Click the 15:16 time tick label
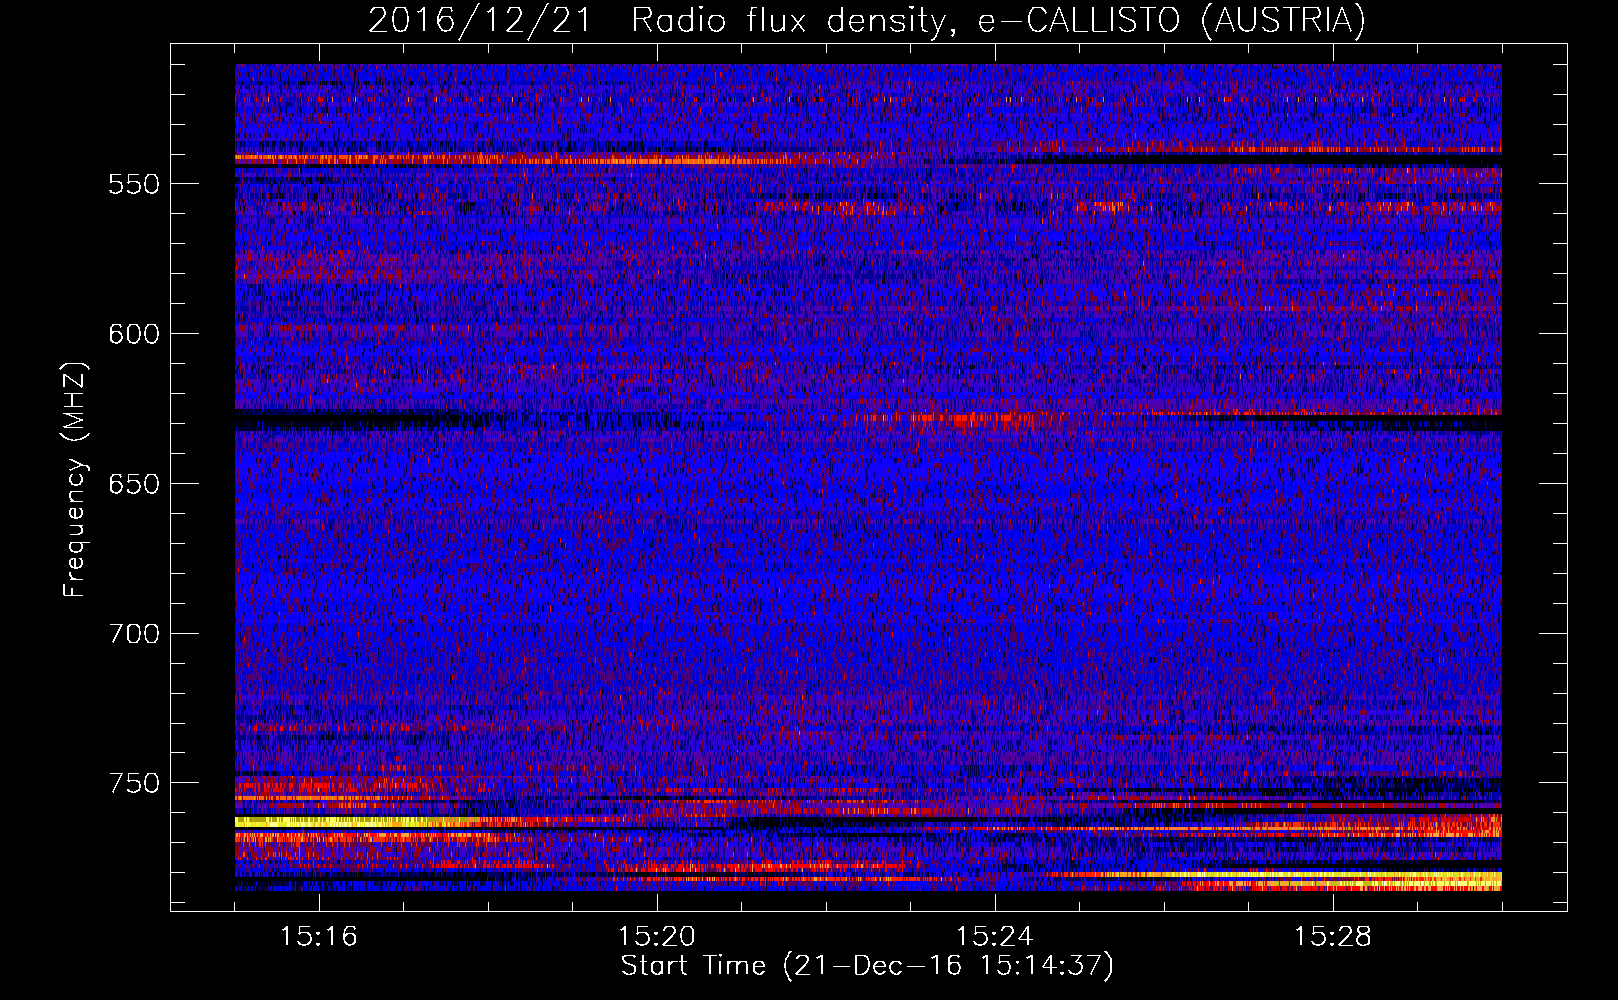Image resolution: width=1618 pixels, height=1000 pixels. coord(319,937)
